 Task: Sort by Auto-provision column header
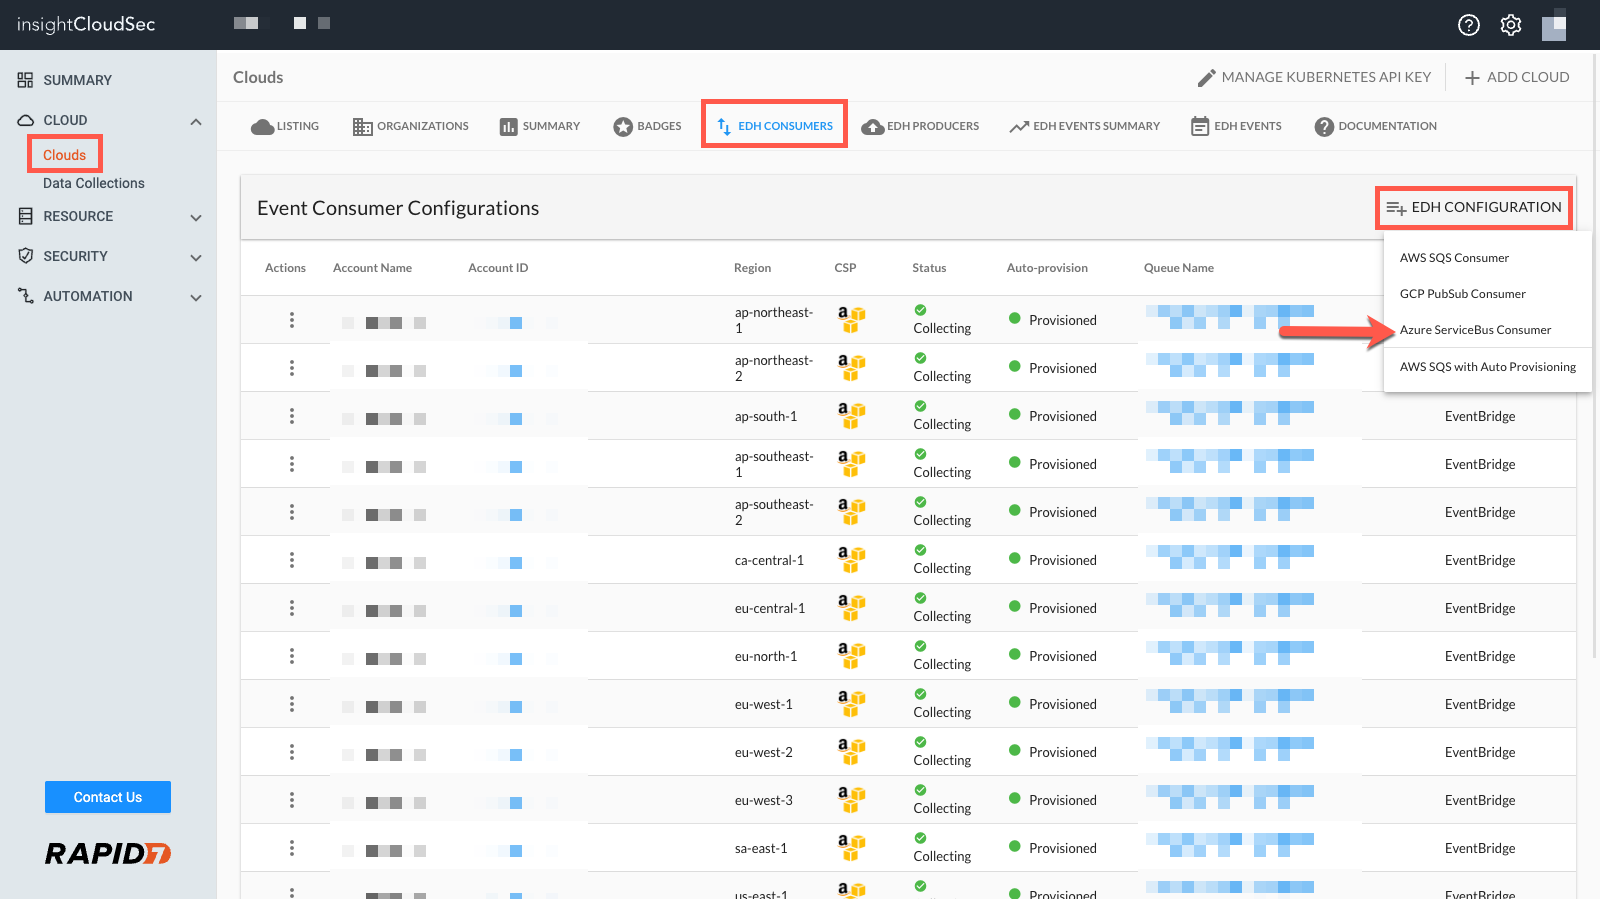click(x=1047, y=268)
